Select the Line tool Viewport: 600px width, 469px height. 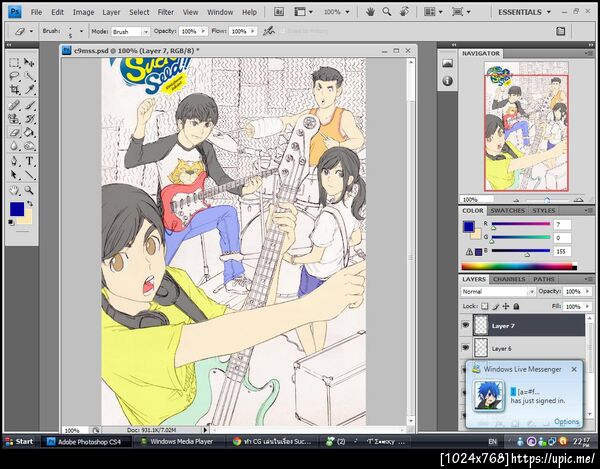29,175
